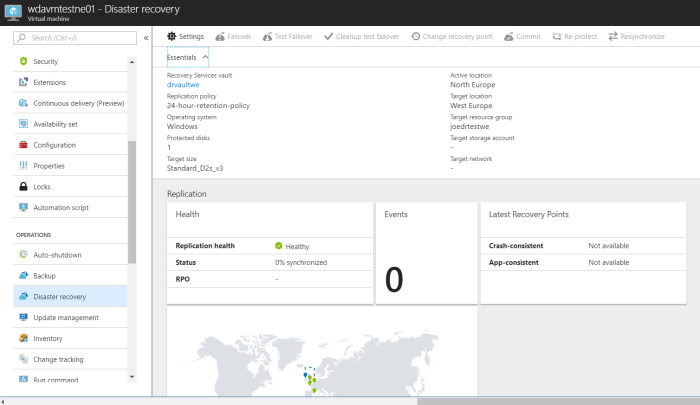Open the Automation script menu item
Image resolution: width=700 pixels, height=405 pixels.
coord(61,208)
